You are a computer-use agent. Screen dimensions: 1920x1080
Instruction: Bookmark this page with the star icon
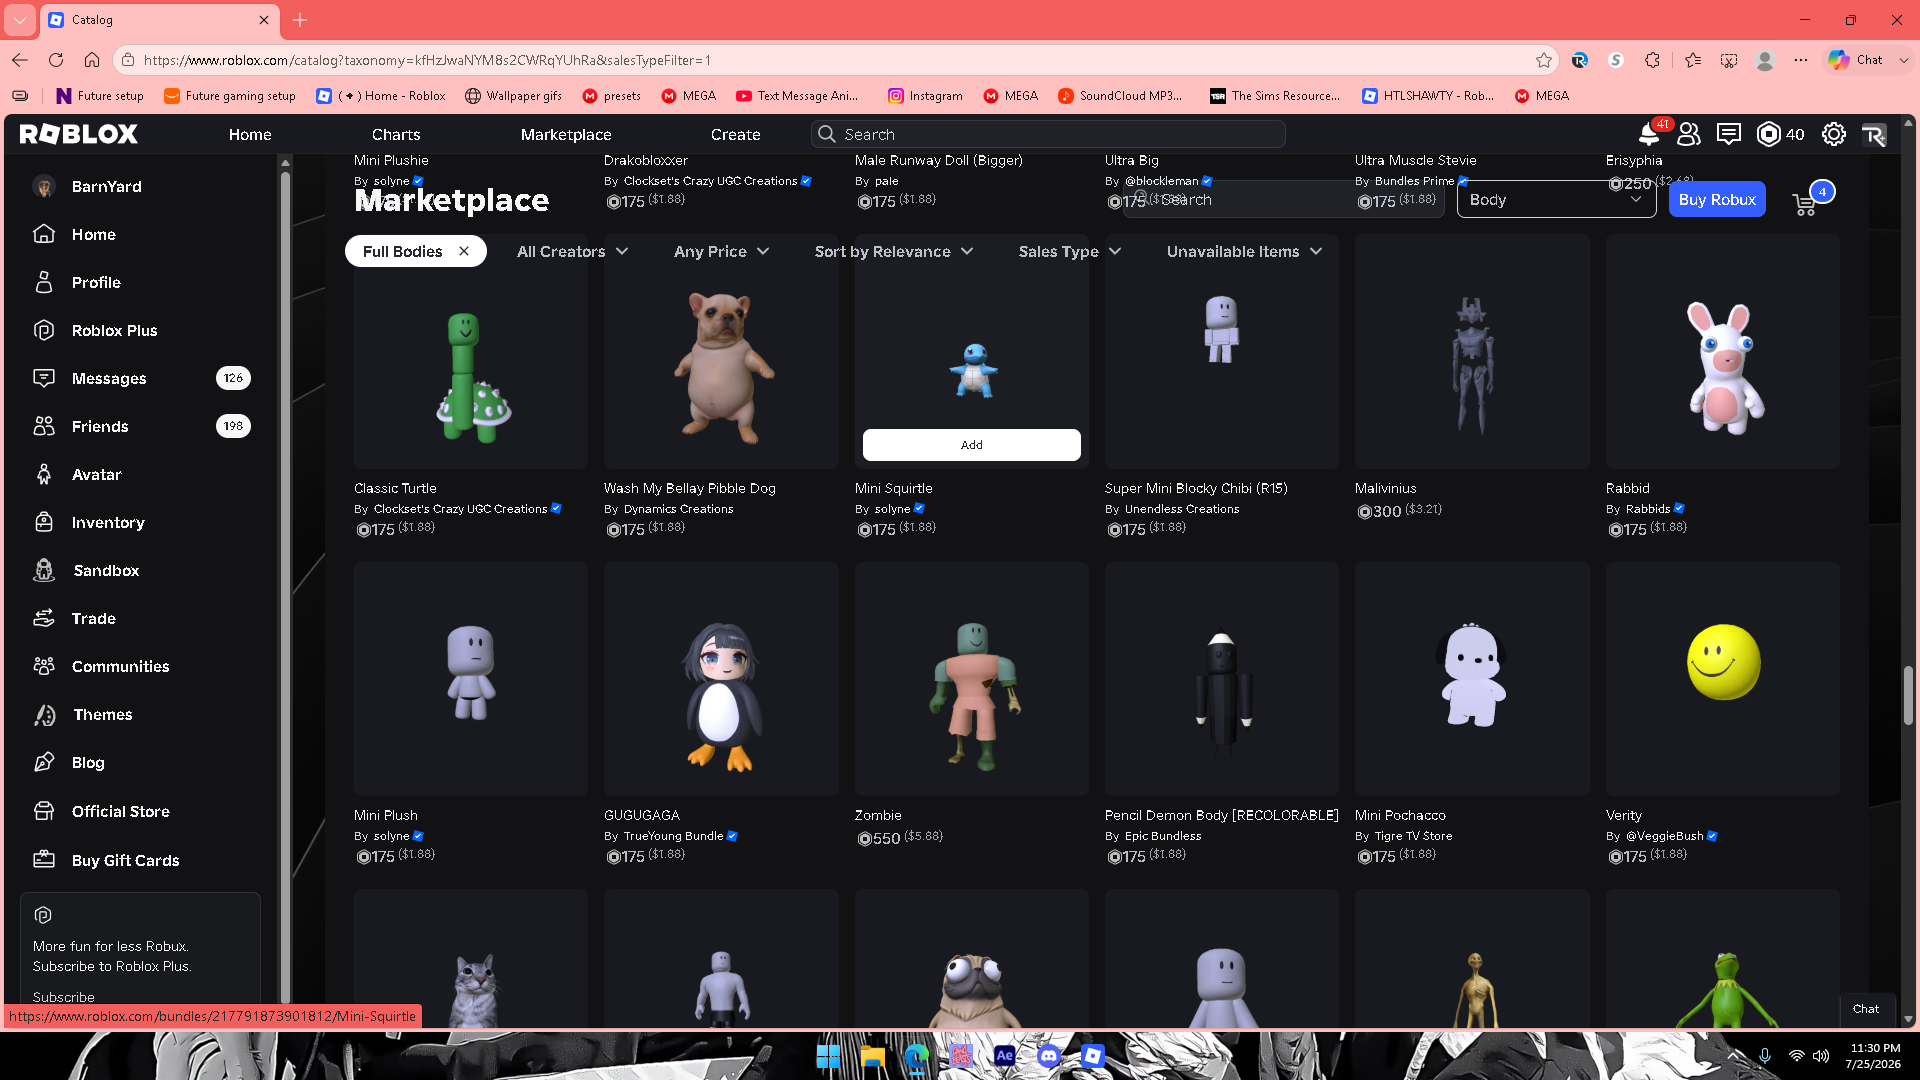click(x=1544, y=60)
